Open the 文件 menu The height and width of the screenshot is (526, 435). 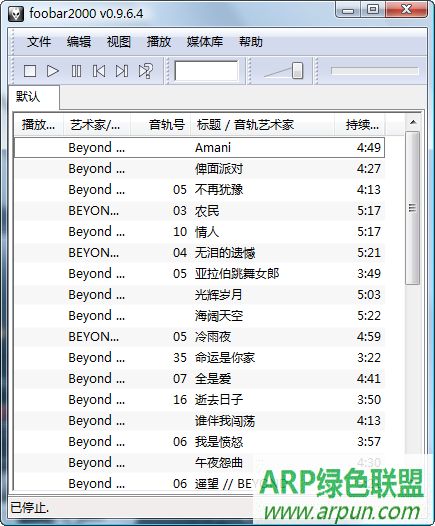(x=39, y=42)
